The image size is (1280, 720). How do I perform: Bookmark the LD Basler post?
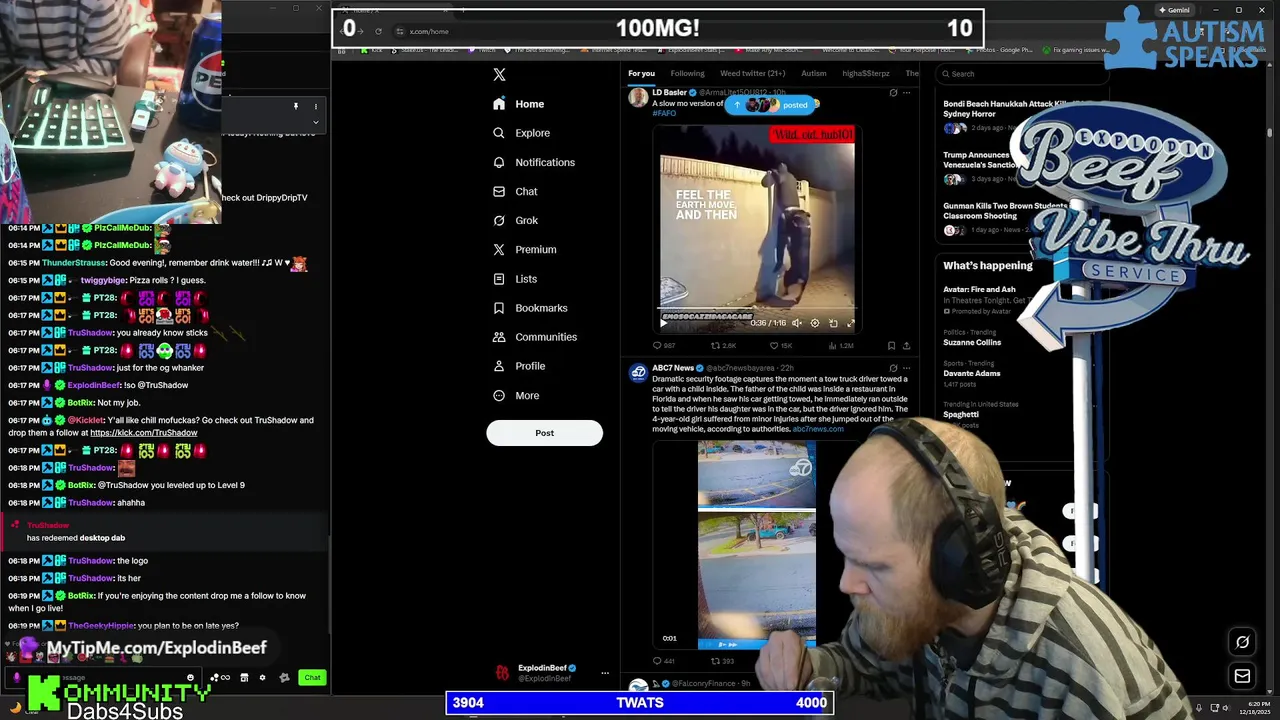pyautogui.click(x=891, y=346)
